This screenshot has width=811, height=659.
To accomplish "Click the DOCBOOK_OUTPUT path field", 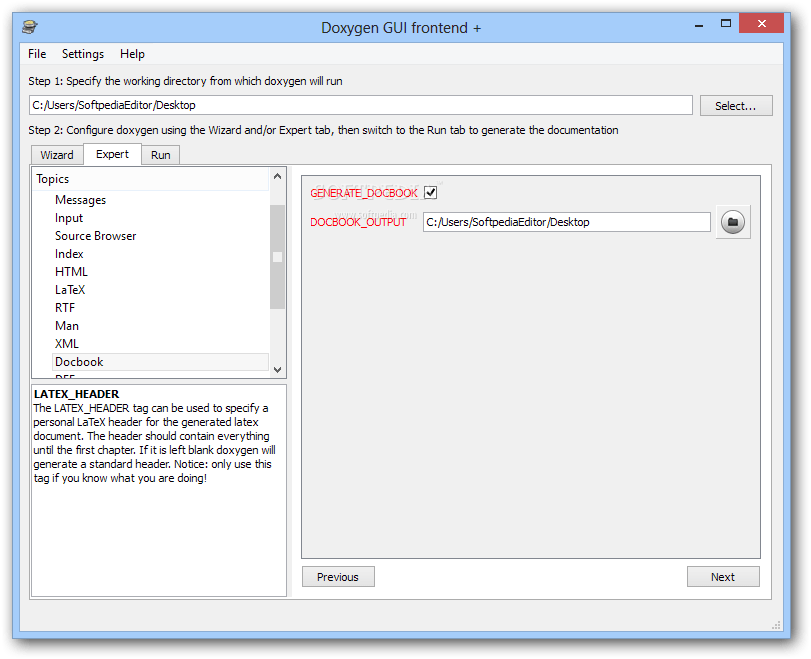I will click(567, 222).
